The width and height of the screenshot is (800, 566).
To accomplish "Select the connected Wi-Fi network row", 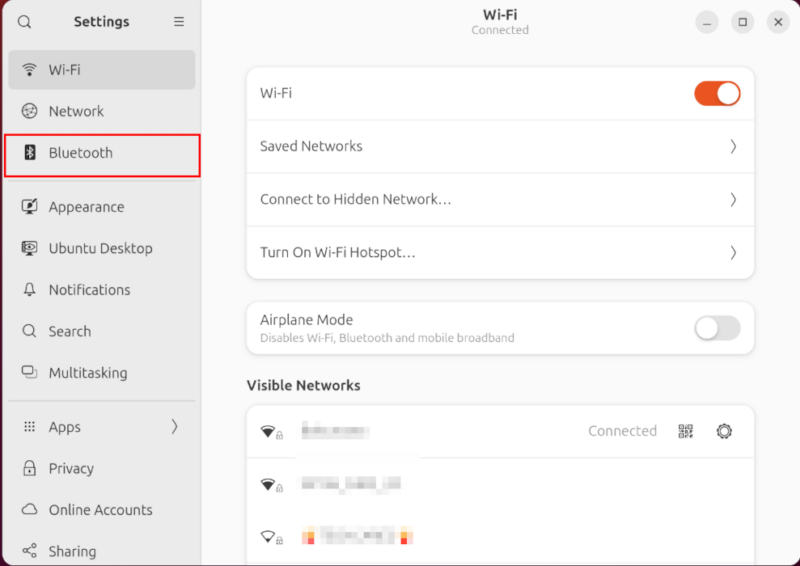I will coord(420,431).
